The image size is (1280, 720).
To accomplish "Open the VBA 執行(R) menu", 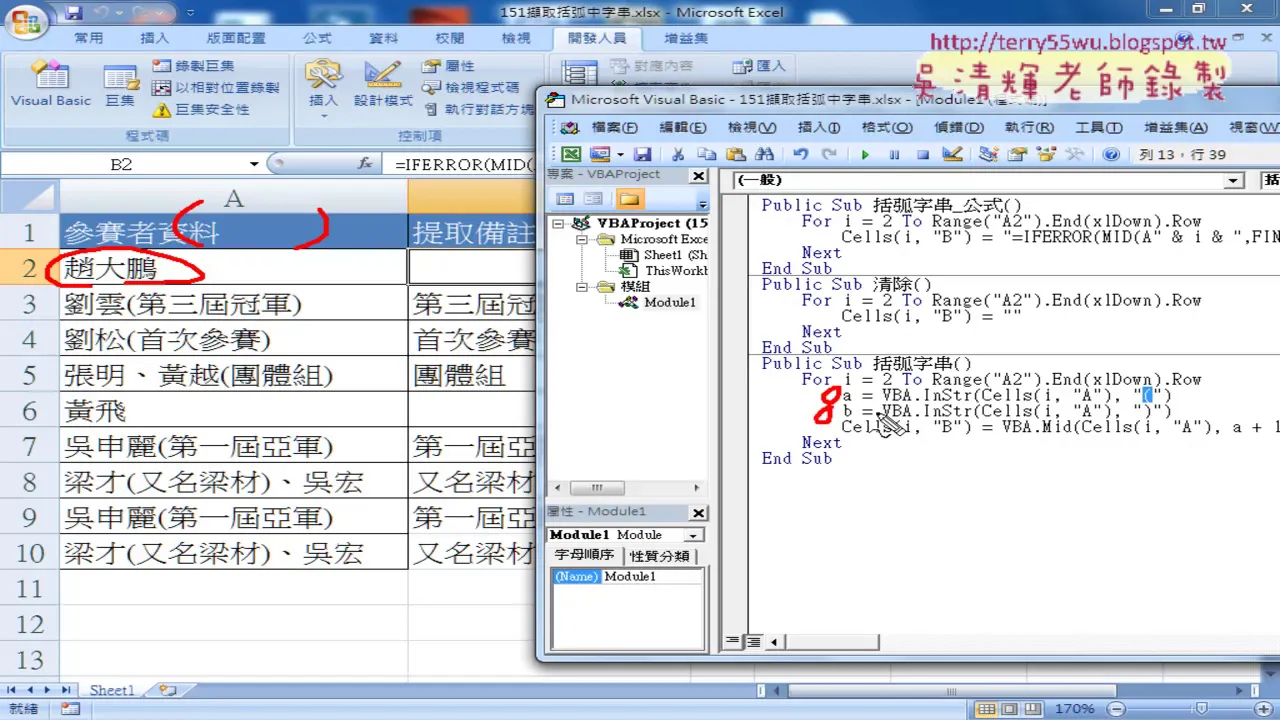I will (1029, 128).
